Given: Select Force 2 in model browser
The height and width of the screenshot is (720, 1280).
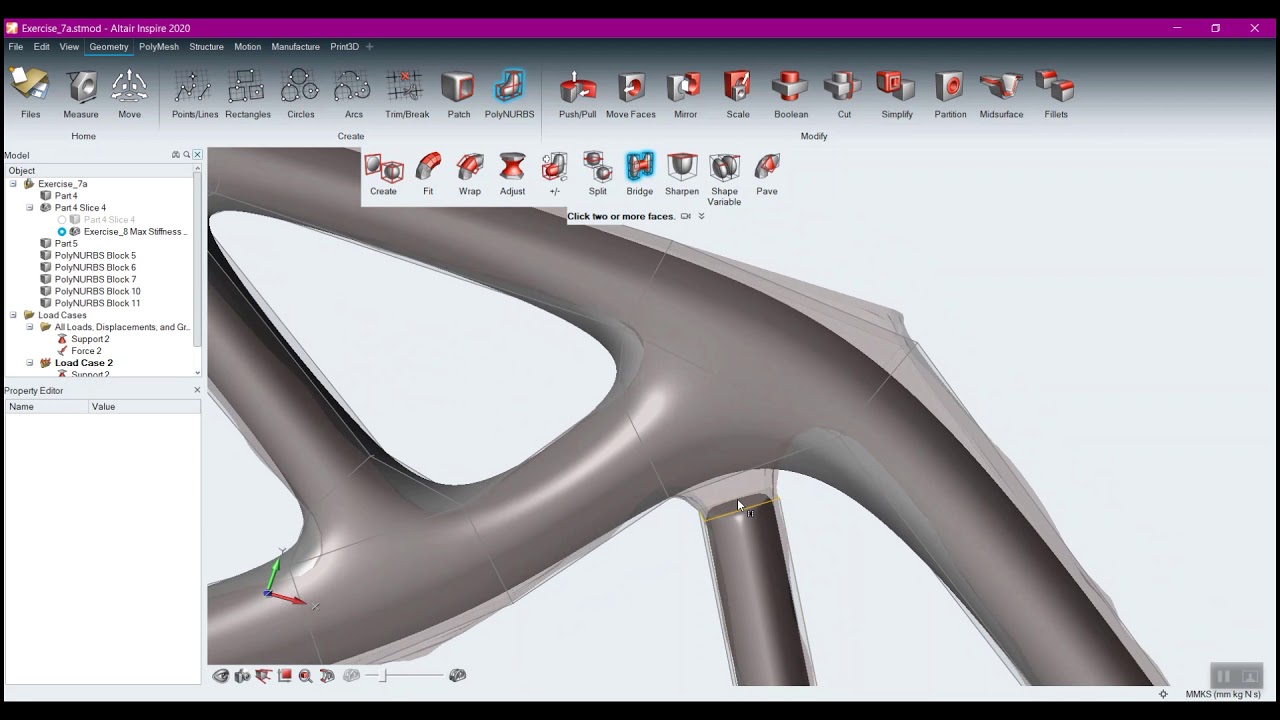Looking at the screenshot, I should 86,351.
